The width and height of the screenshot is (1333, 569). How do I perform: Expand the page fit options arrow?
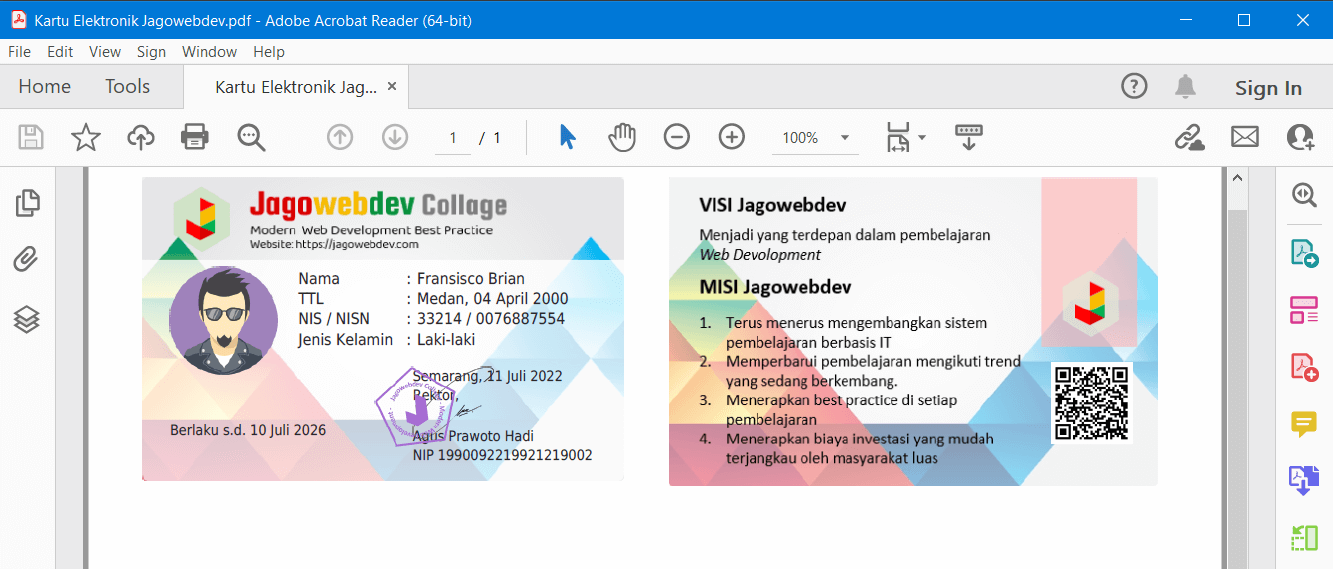pos(922,137)
